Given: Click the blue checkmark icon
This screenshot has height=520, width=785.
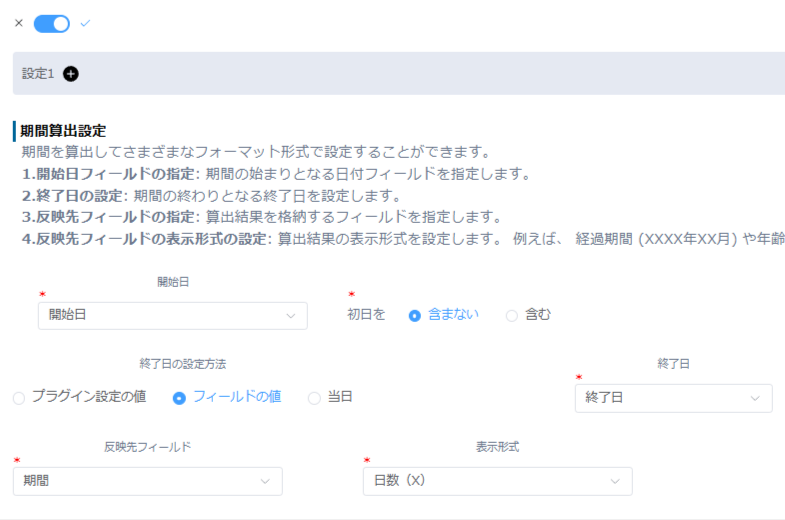Looking at the screenshot, I should pyautogui.click(x=85, y=23).
